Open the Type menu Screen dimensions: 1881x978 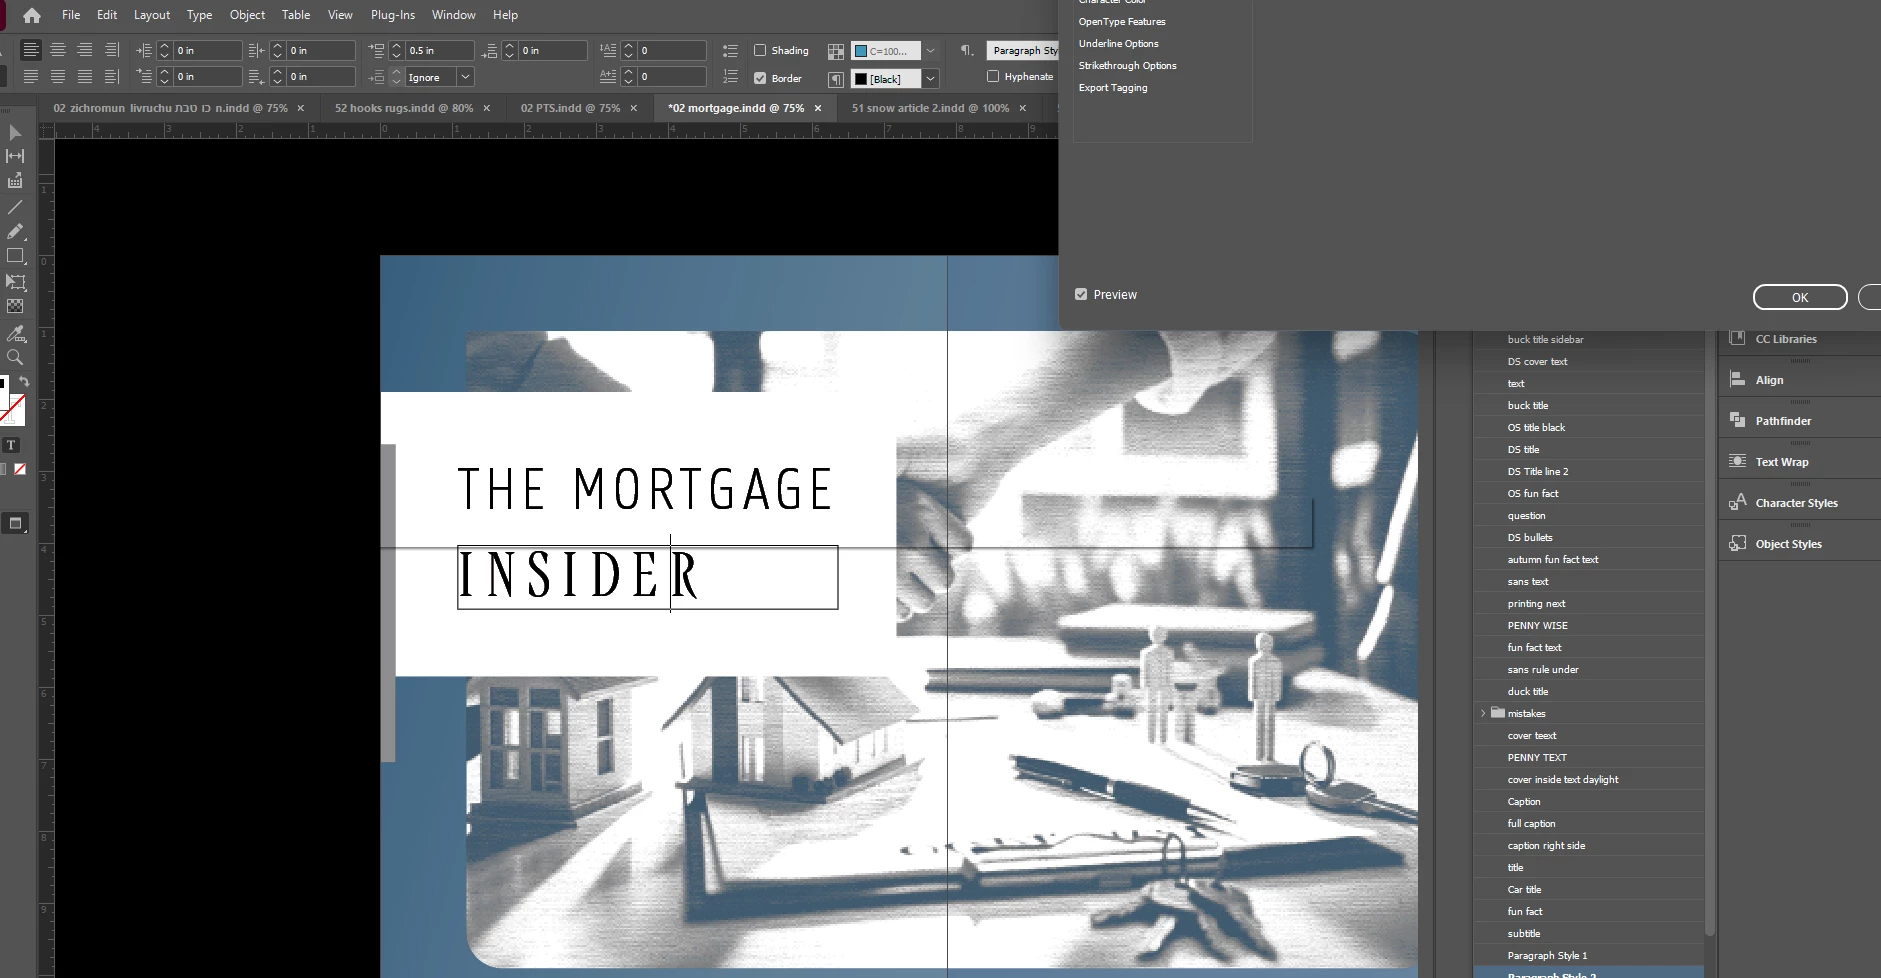pyautogui.click(x=199, y=15)
